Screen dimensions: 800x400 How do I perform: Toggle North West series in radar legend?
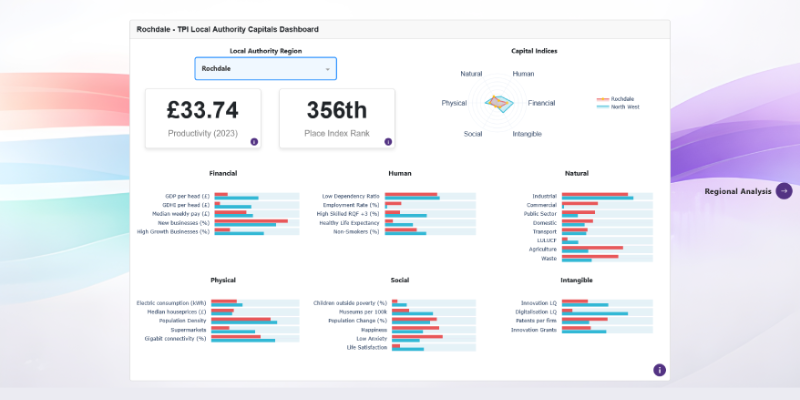[618, 107]
